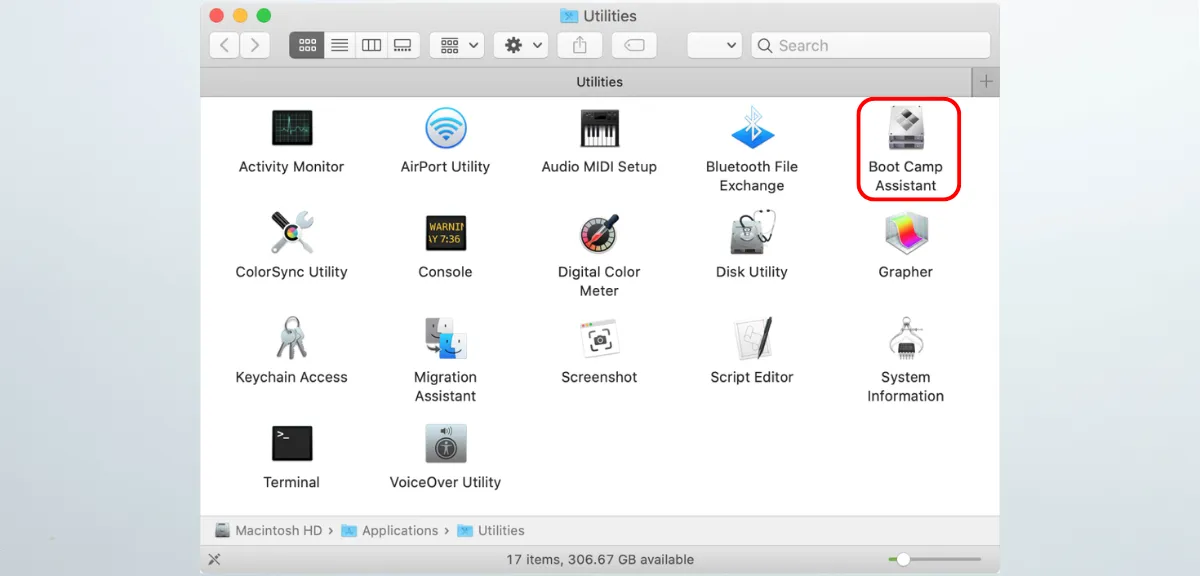Image resolution: width=1200 pixels, height=576 pixels.
Task: Add a new Finder tab
Action: 986,82
